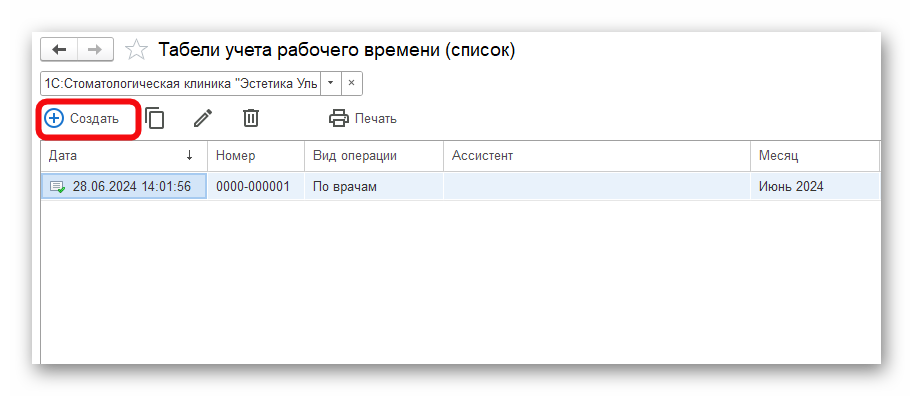Click the organization field "1С:Стоматологическая клиника"
Viewport: 913px width, 396px height.
click(x=181, y=83)
